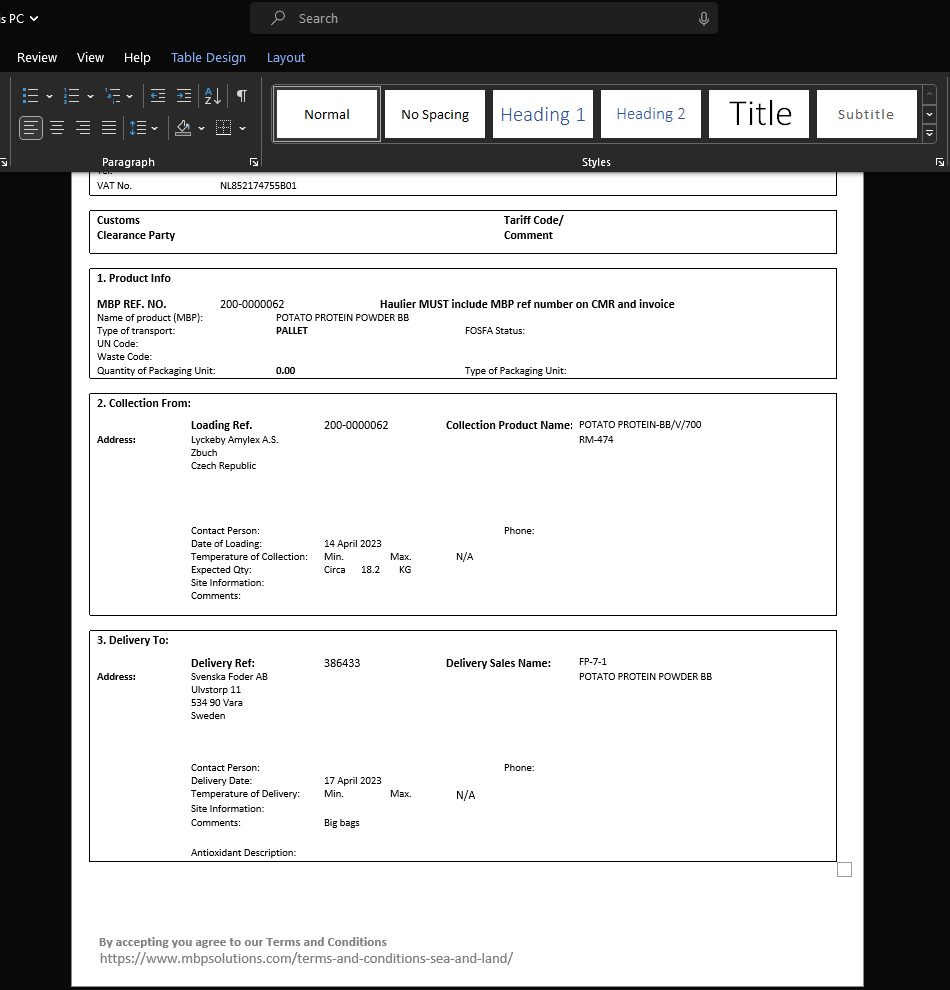The height and width of the screenshot is (990, 950).
Task: Open the Borders dropdown arrow
Action: [x=242, y=129]
